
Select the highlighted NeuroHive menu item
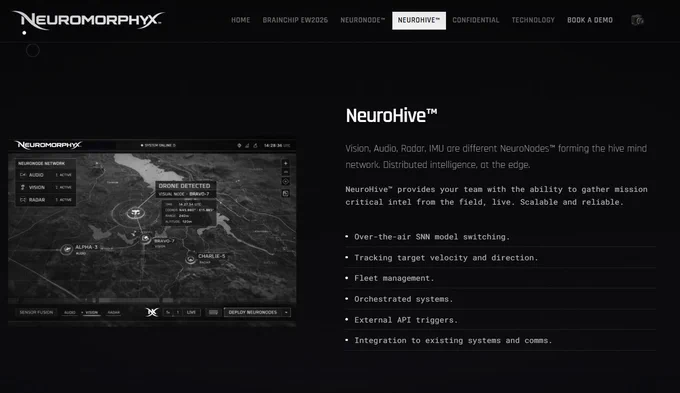coord(419,20)
